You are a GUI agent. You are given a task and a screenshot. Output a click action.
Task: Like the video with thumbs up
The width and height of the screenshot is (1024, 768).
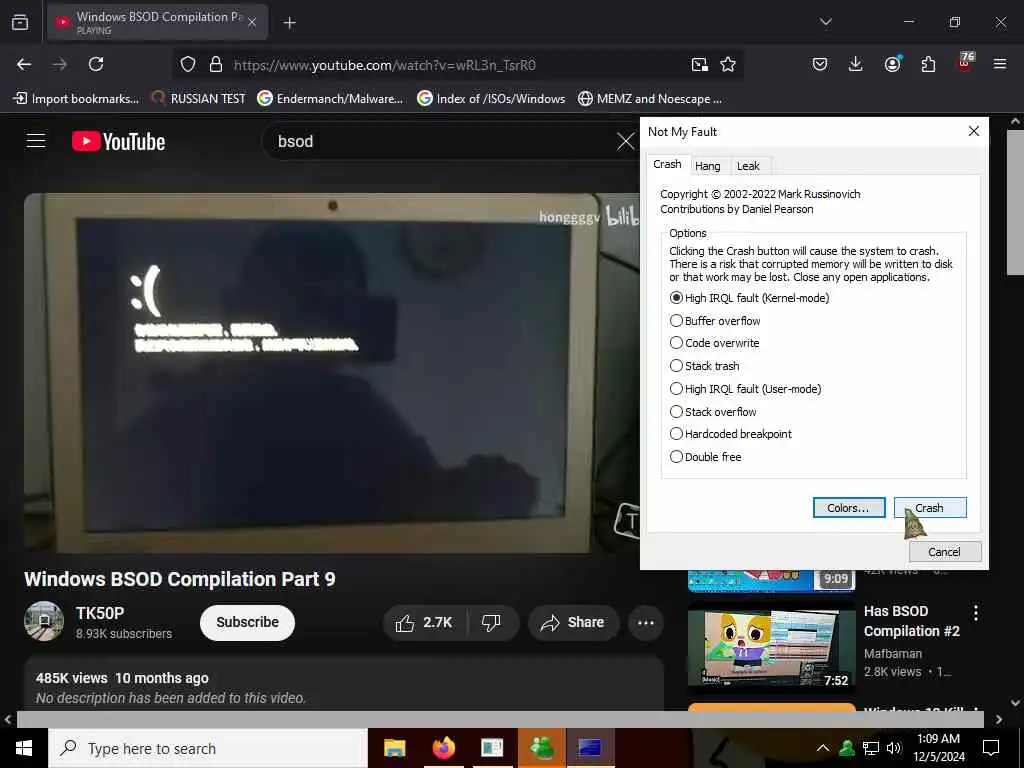pyautogui.click(x=424, y=622)
